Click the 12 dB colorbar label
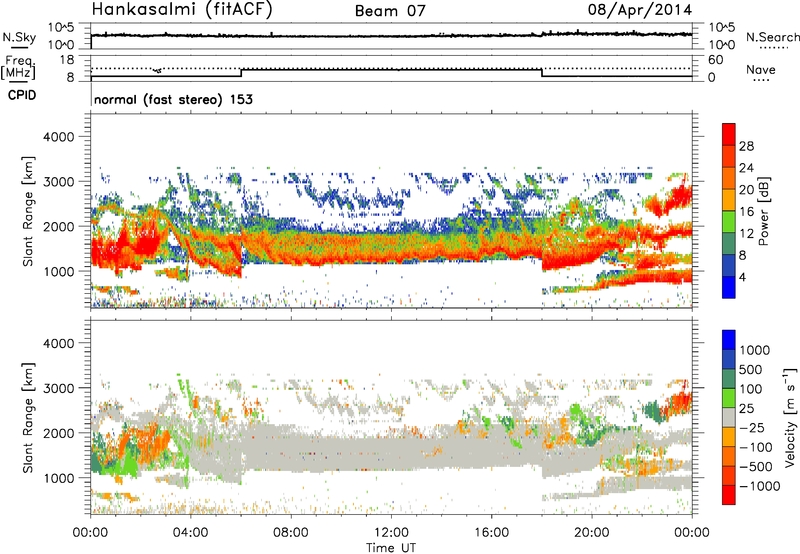The image size is (800, 554). (x=746, y=234)
